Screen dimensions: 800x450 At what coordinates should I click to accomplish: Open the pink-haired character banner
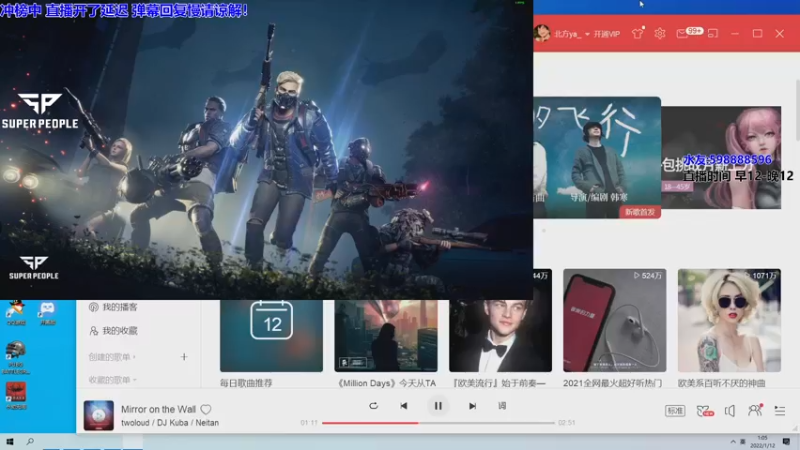pos(721,157)
